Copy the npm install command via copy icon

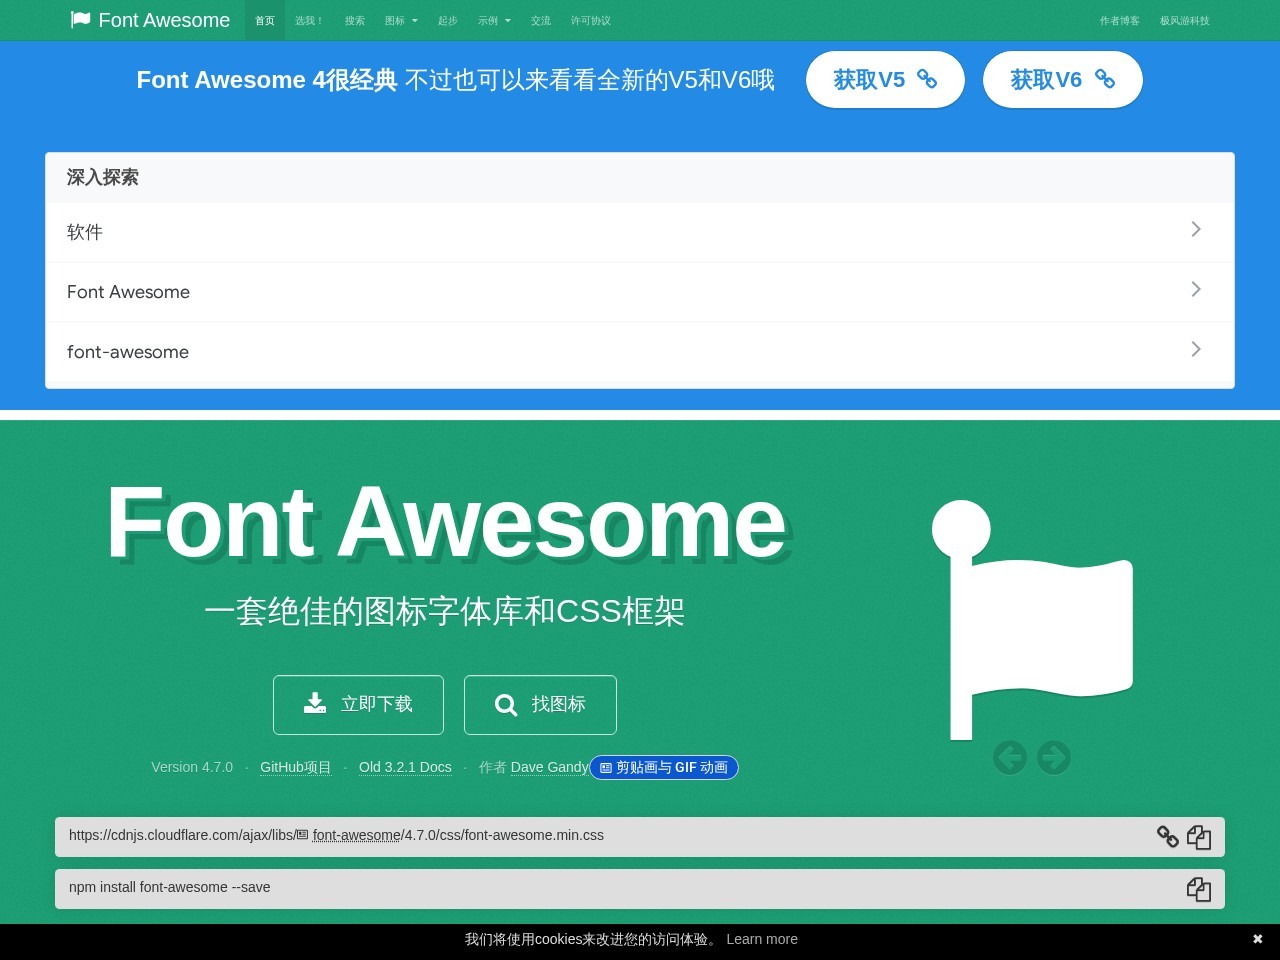tap(1199, 889)
